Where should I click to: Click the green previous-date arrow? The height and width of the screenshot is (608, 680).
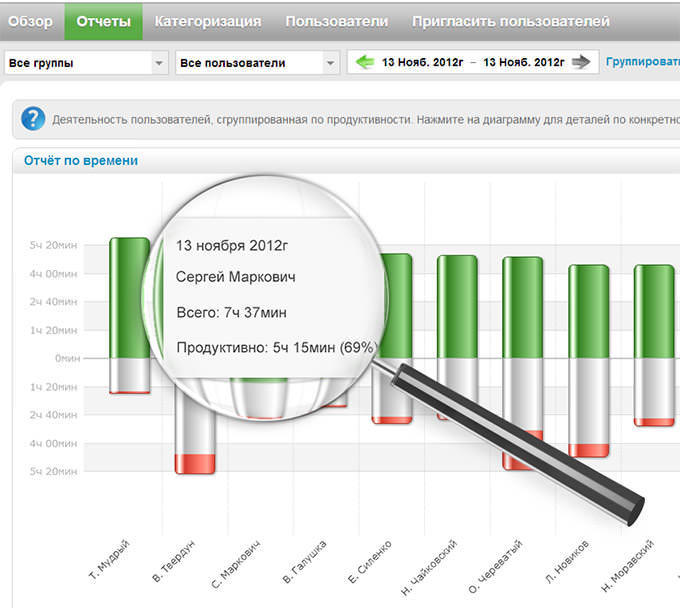[x=365, y=63]
